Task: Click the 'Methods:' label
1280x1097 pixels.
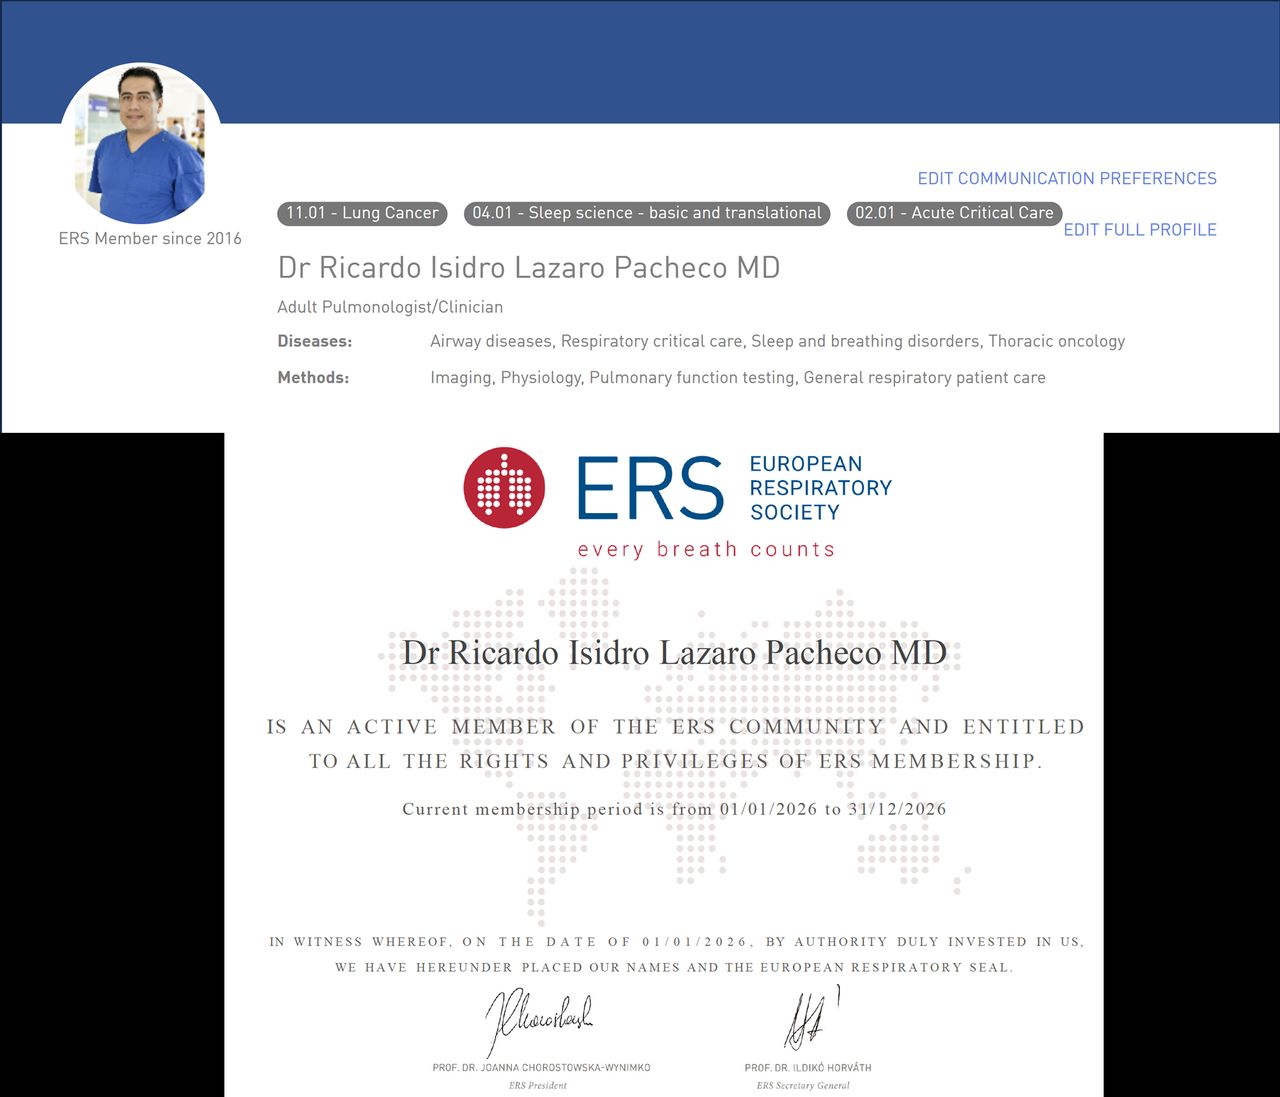Action: tap(313, 378)
